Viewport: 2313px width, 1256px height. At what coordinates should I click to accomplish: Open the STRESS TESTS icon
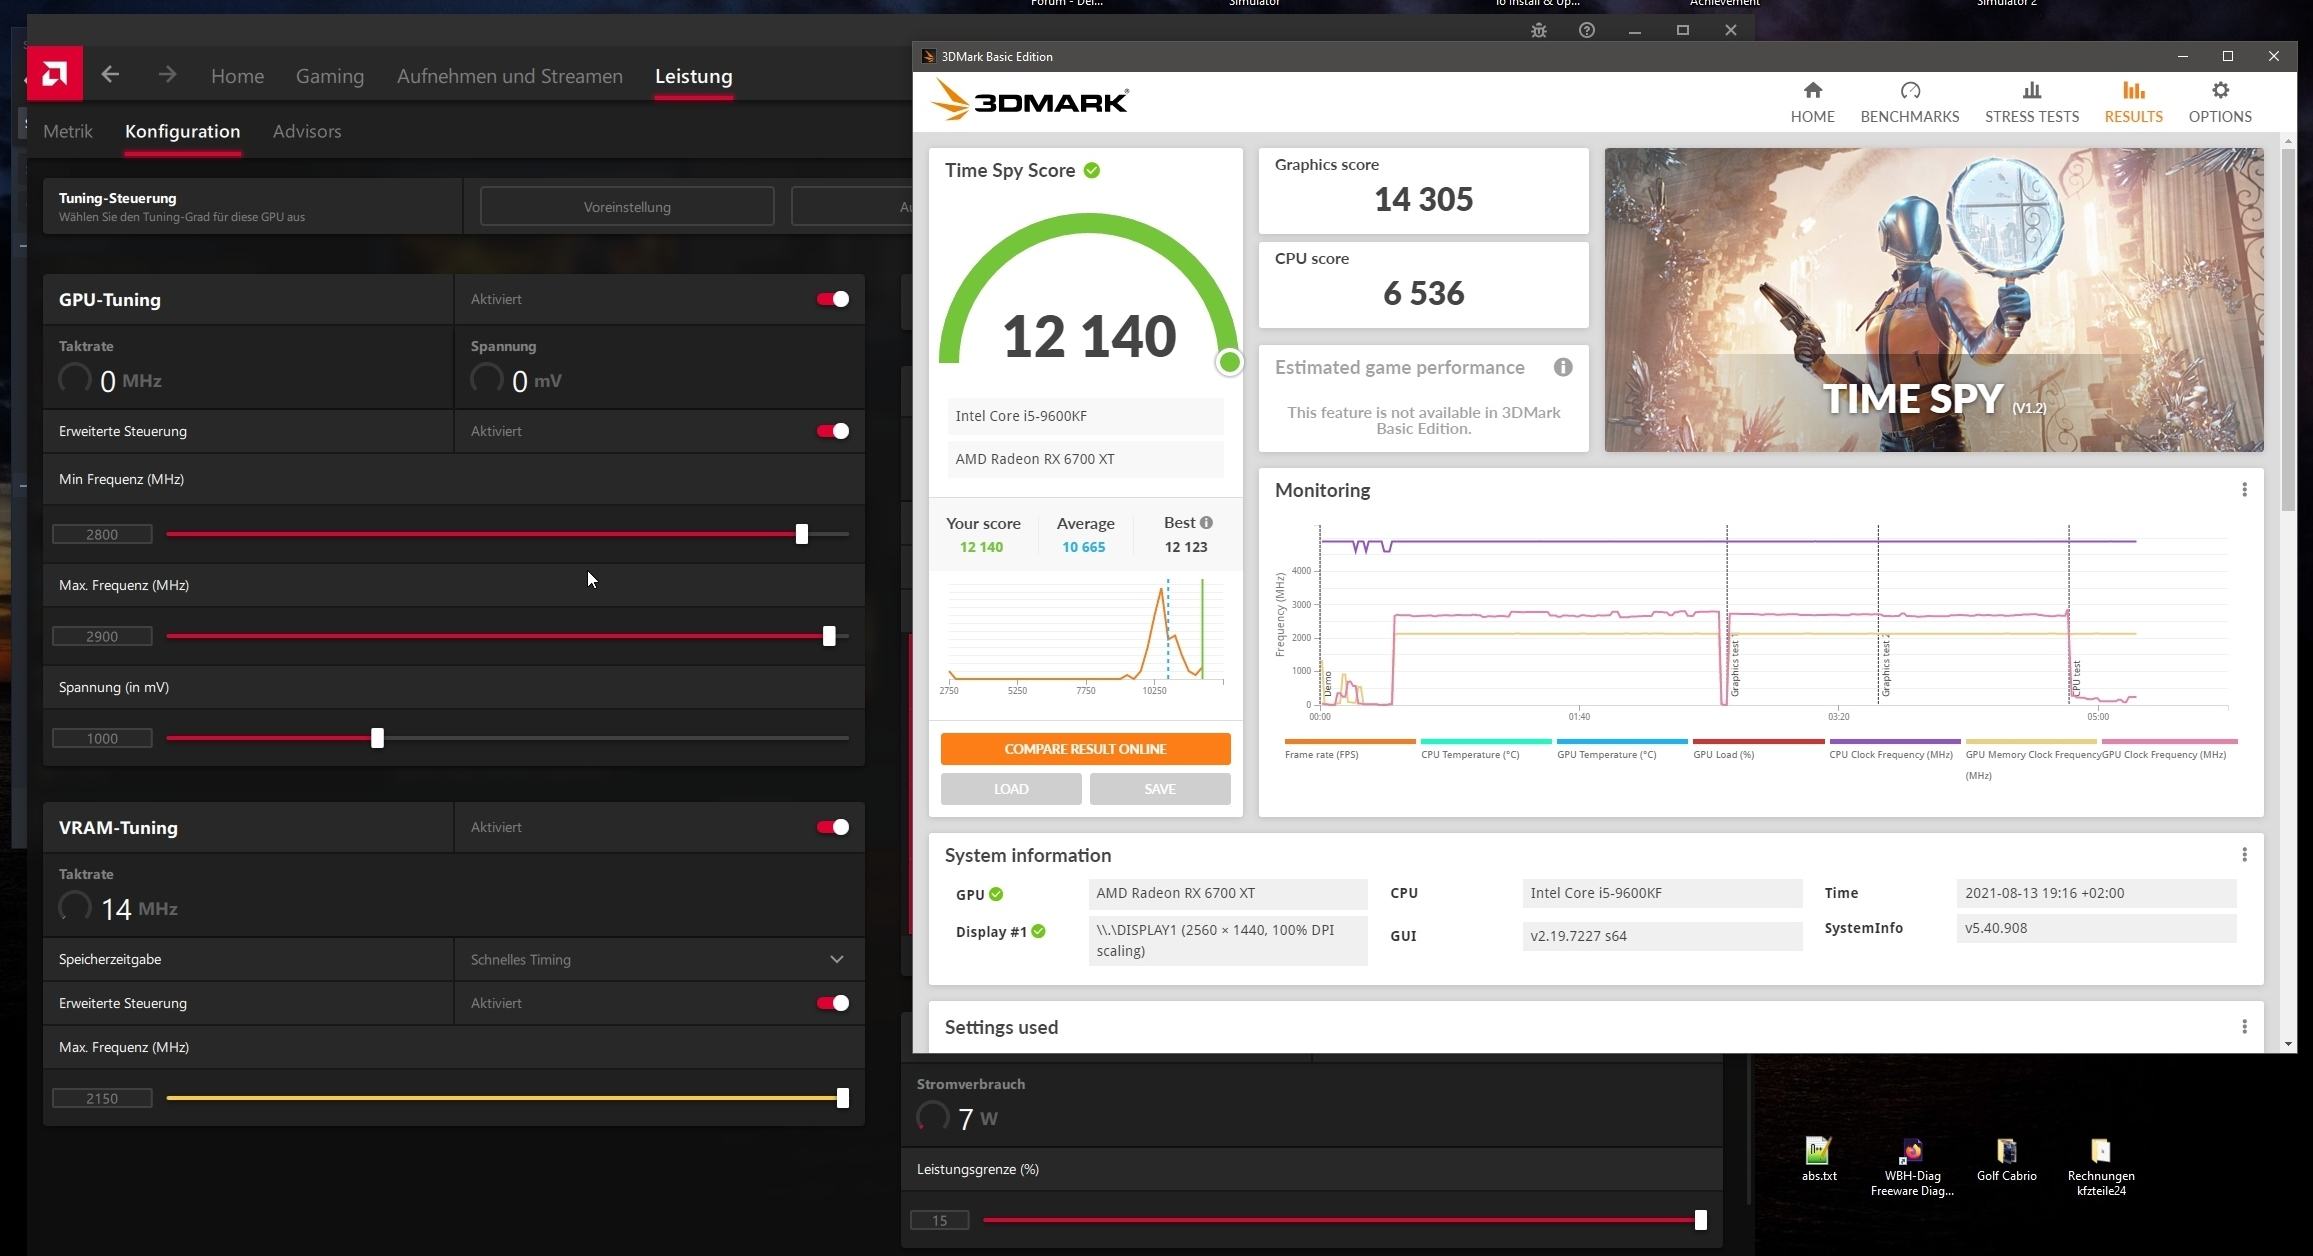coord(2032,91)
